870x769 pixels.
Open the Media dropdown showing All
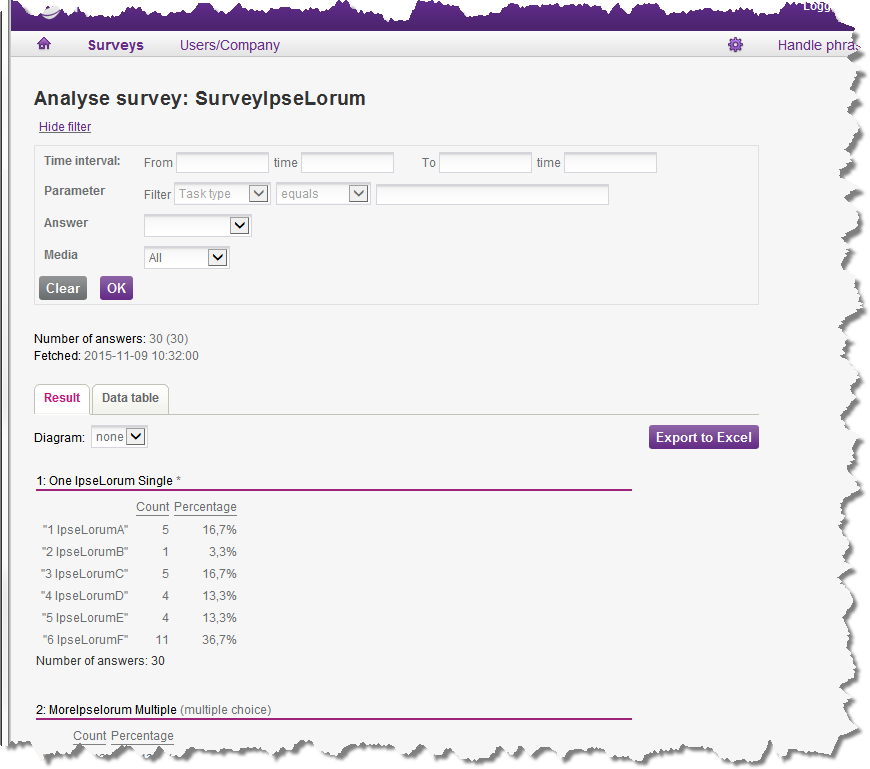187,258
